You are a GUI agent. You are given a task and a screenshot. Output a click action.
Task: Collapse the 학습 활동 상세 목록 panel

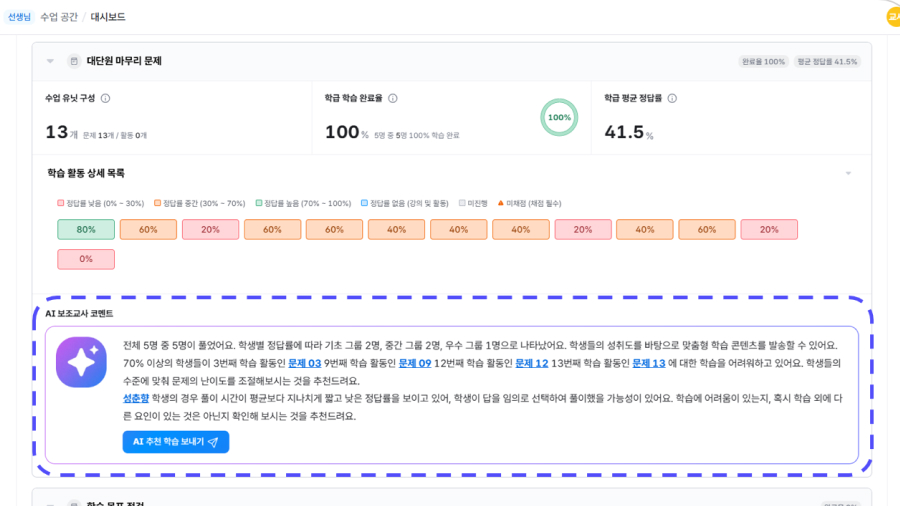pos(848,174)
